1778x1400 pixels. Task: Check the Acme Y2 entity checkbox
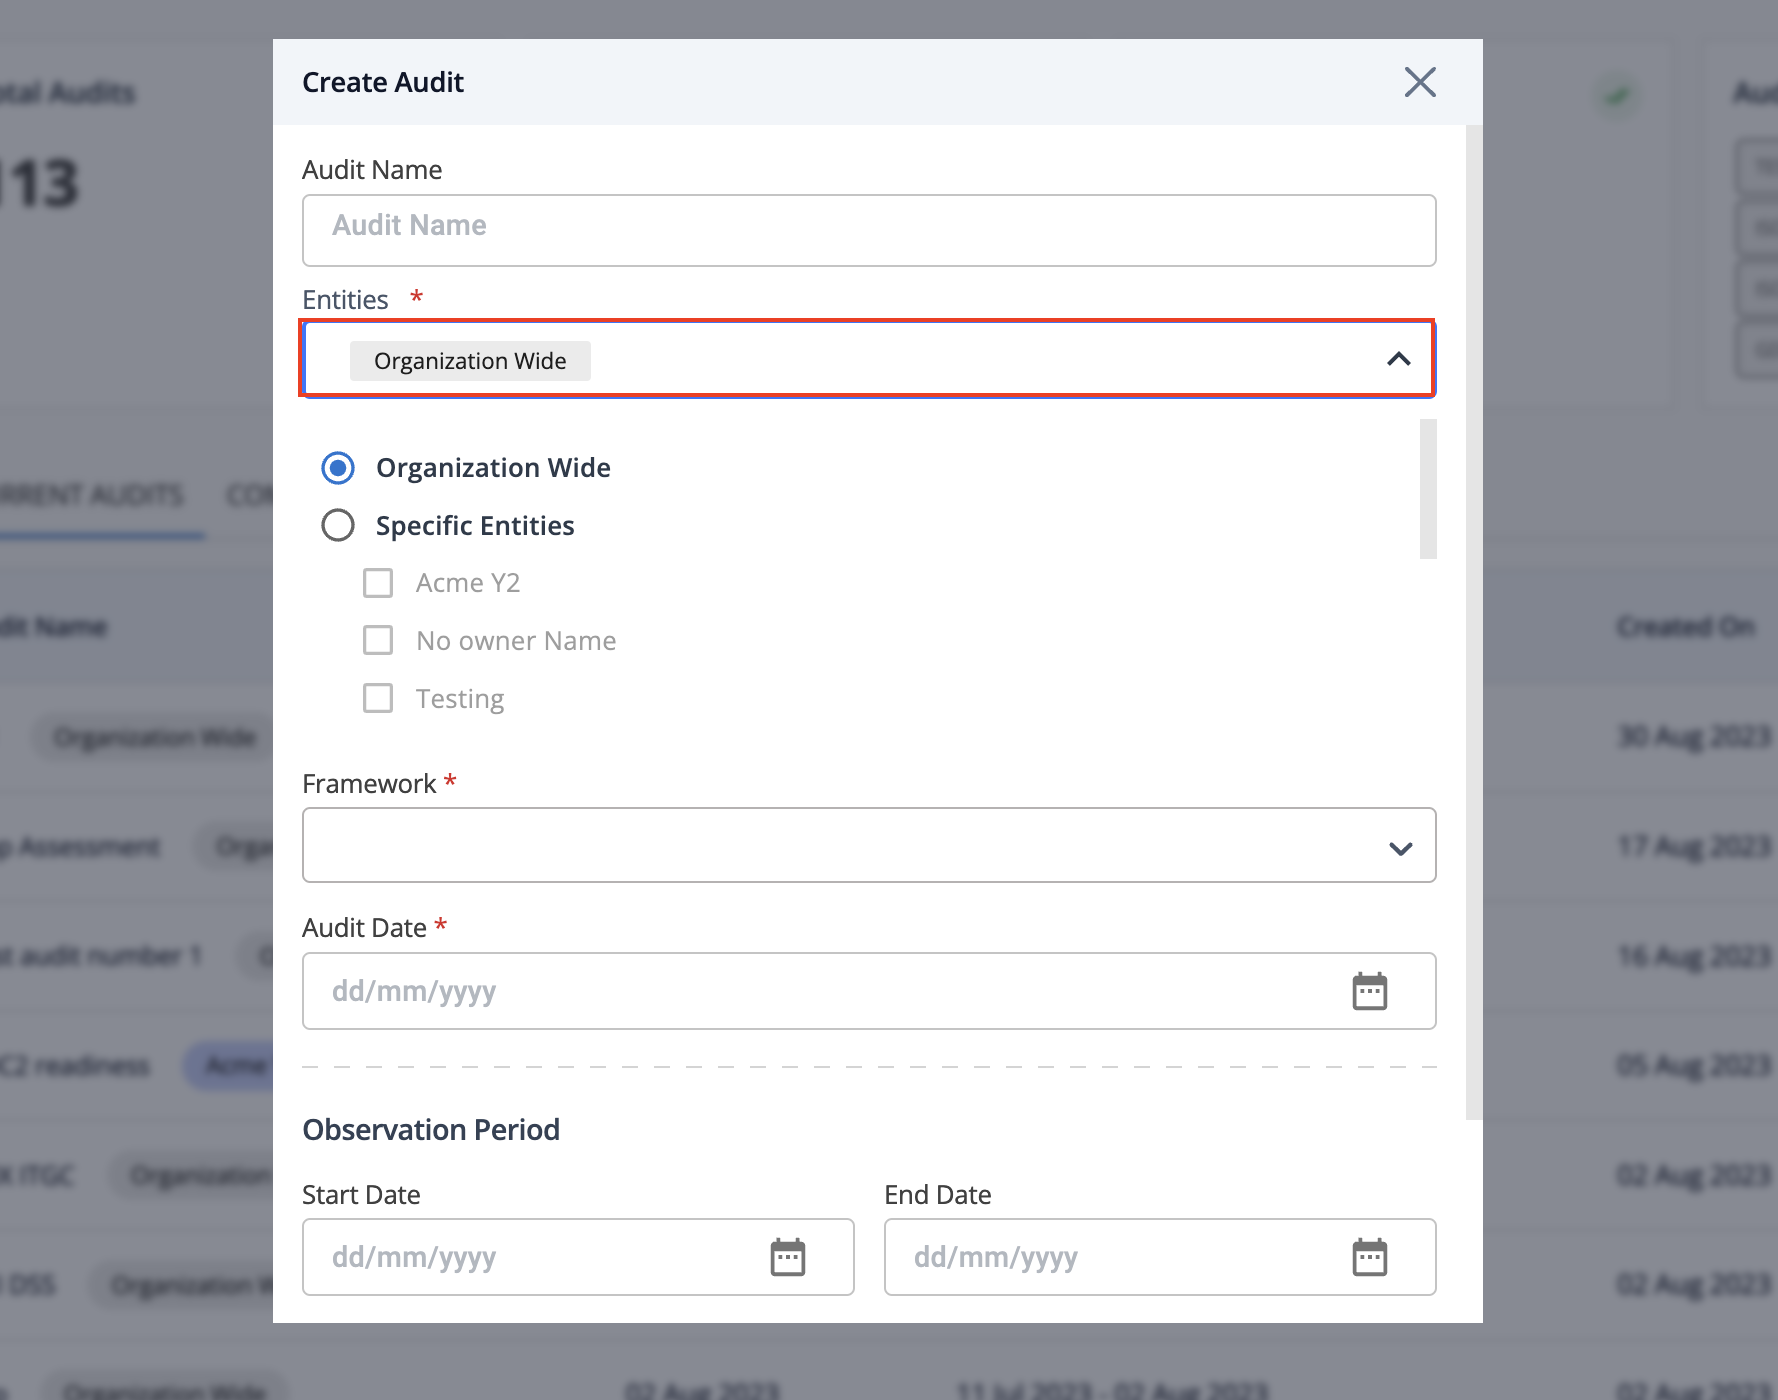[x=378, y=583]
